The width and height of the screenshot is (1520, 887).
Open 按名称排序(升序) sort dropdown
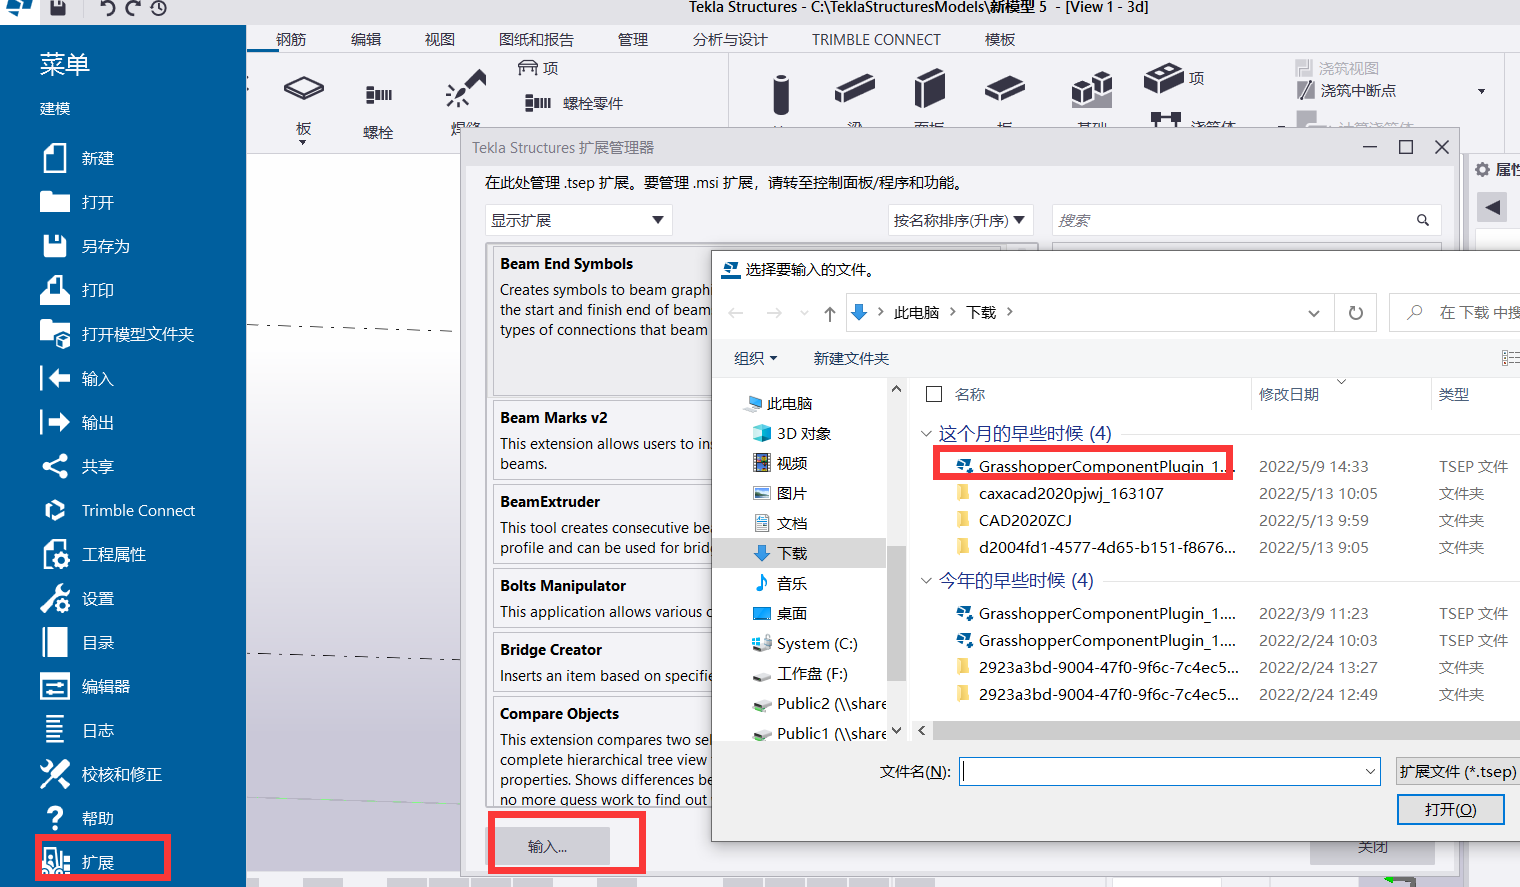[961, 220]
